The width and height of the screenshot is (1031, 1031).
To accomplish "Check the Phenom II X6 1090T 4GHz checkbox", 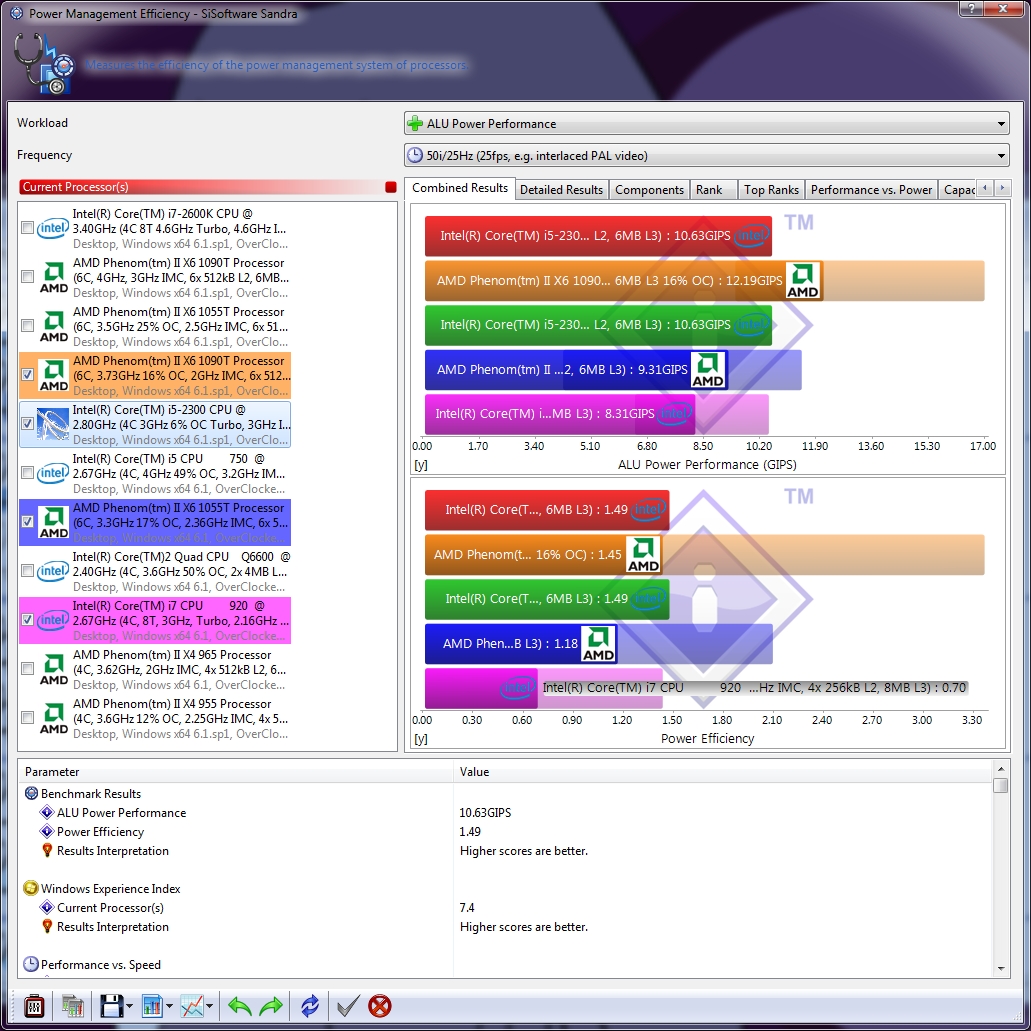I will click(x=27, y=277).
